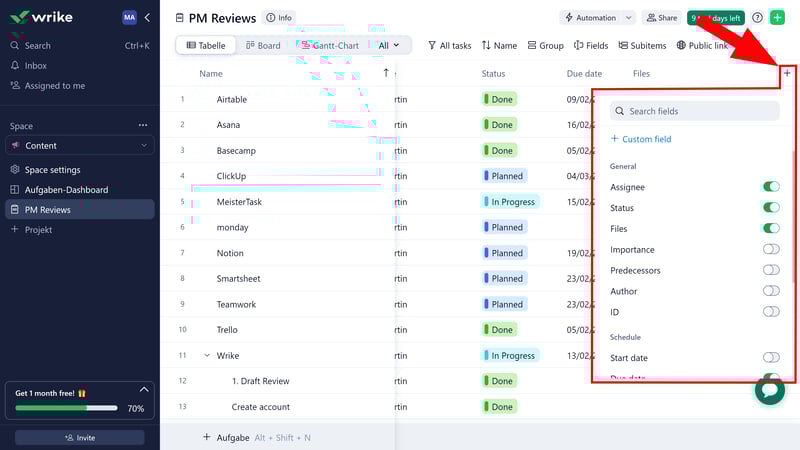Switch to the Board view tab
Image resolution: width=800 pixels, height=450 pixels.
pyautogui.click(x=263, y=45)
